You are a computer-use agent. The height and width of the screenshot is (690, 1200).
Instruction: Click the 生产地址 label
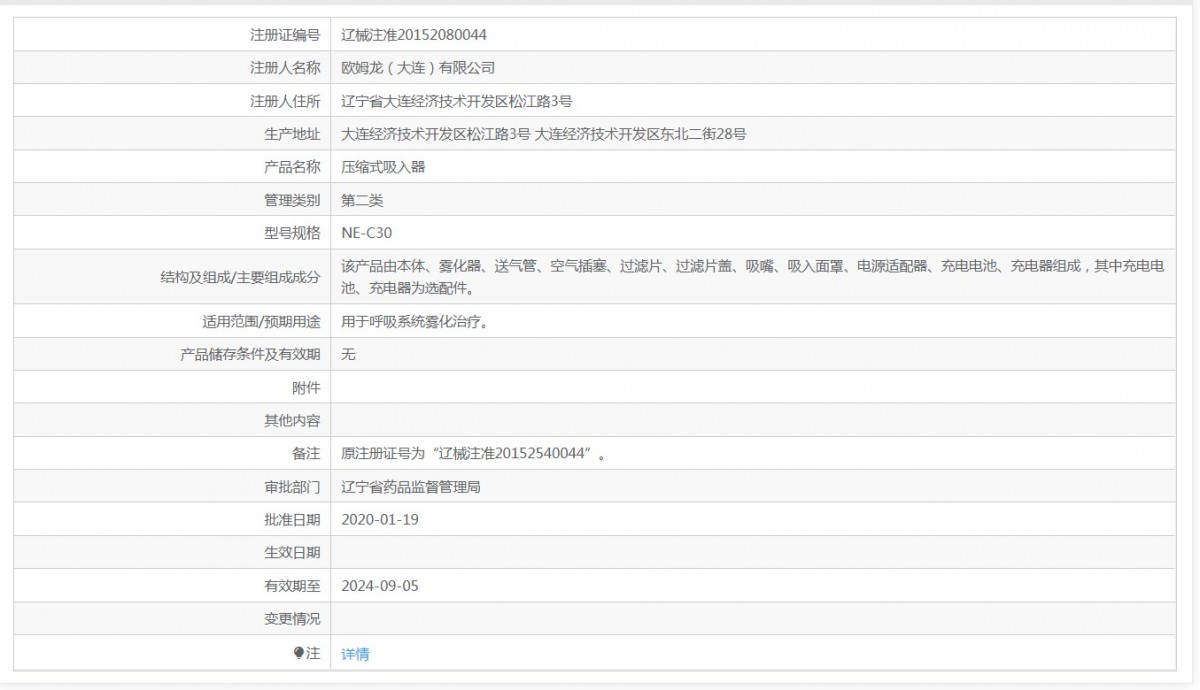tap(292, 134)
